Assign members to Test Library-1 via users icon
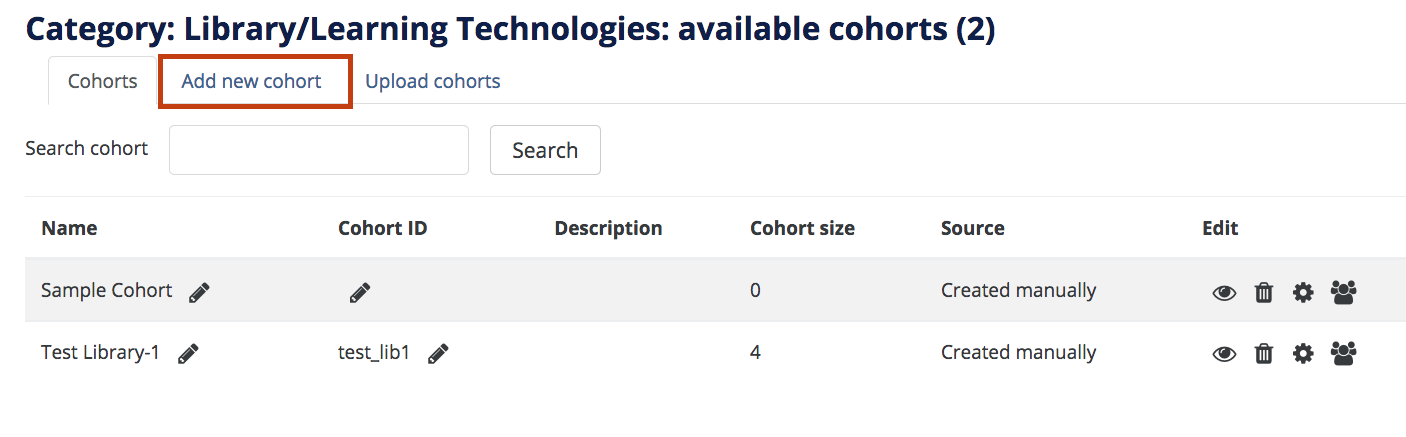The image size is (1406, 437). (x=1344, y=353)
